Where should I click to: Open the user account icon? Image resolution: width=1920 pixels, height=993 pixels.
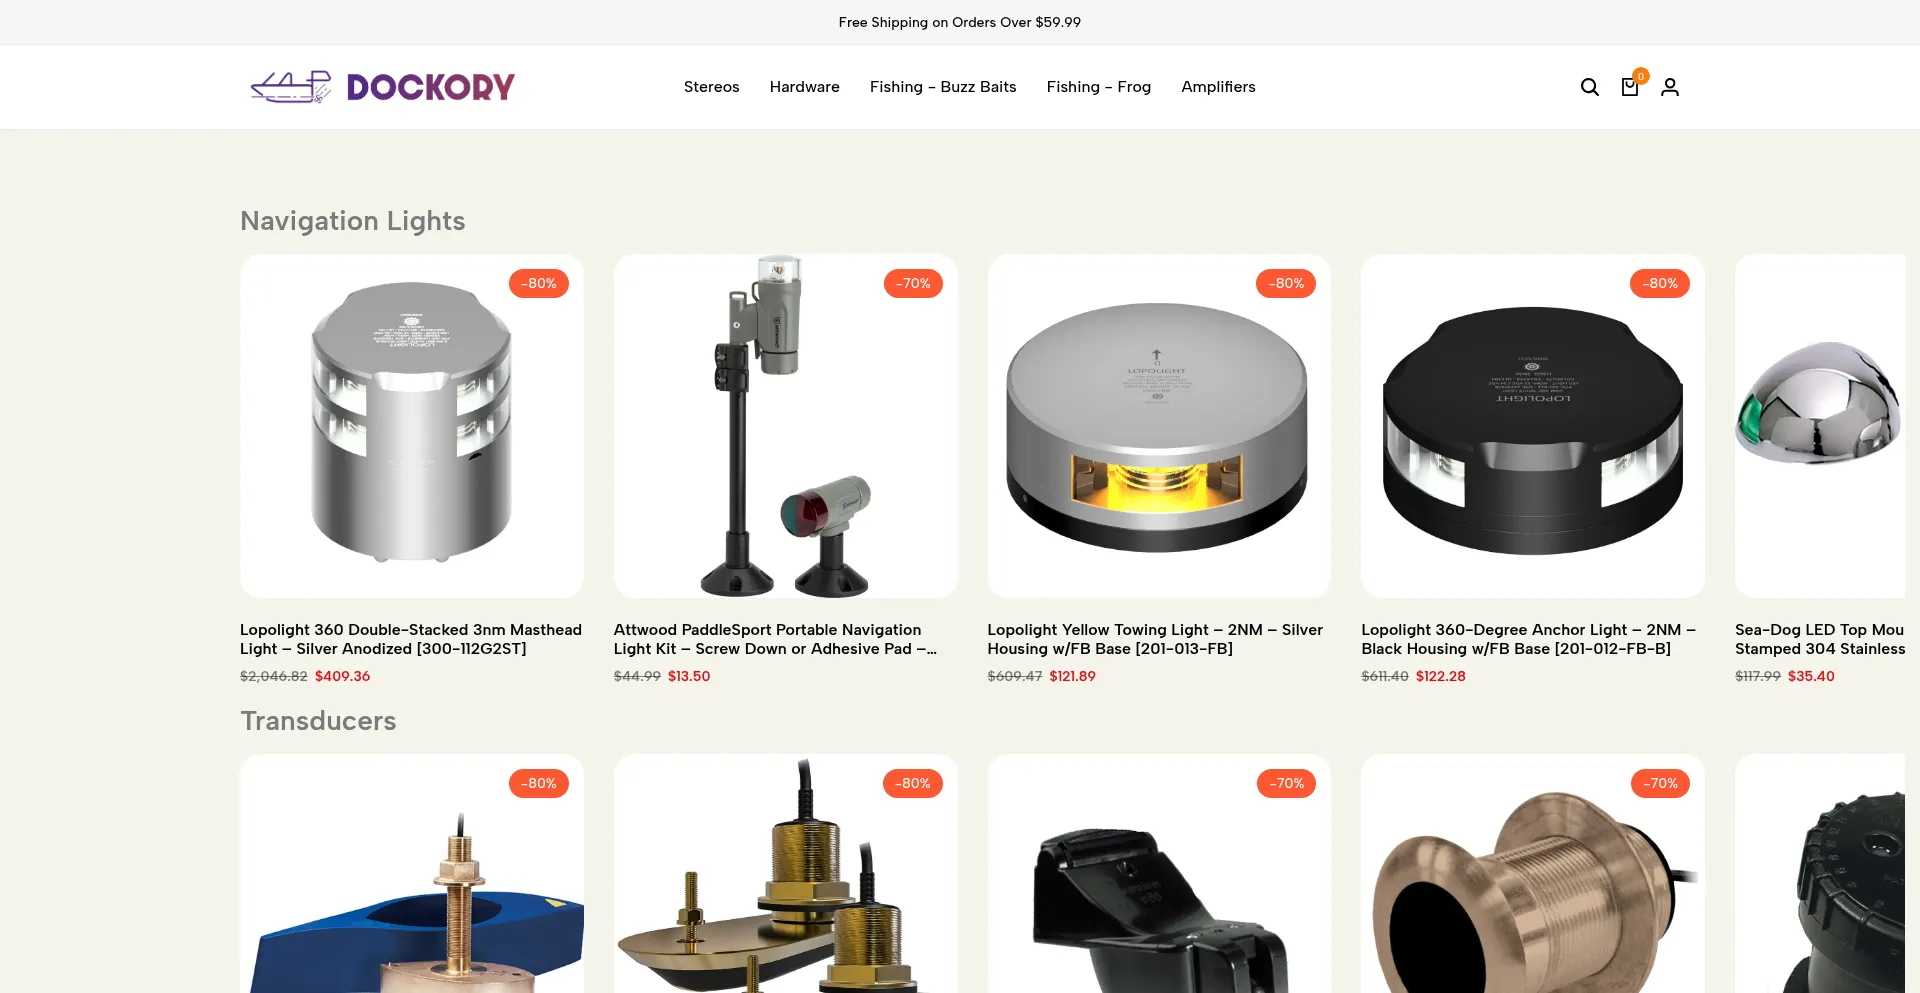(1670, 87)
